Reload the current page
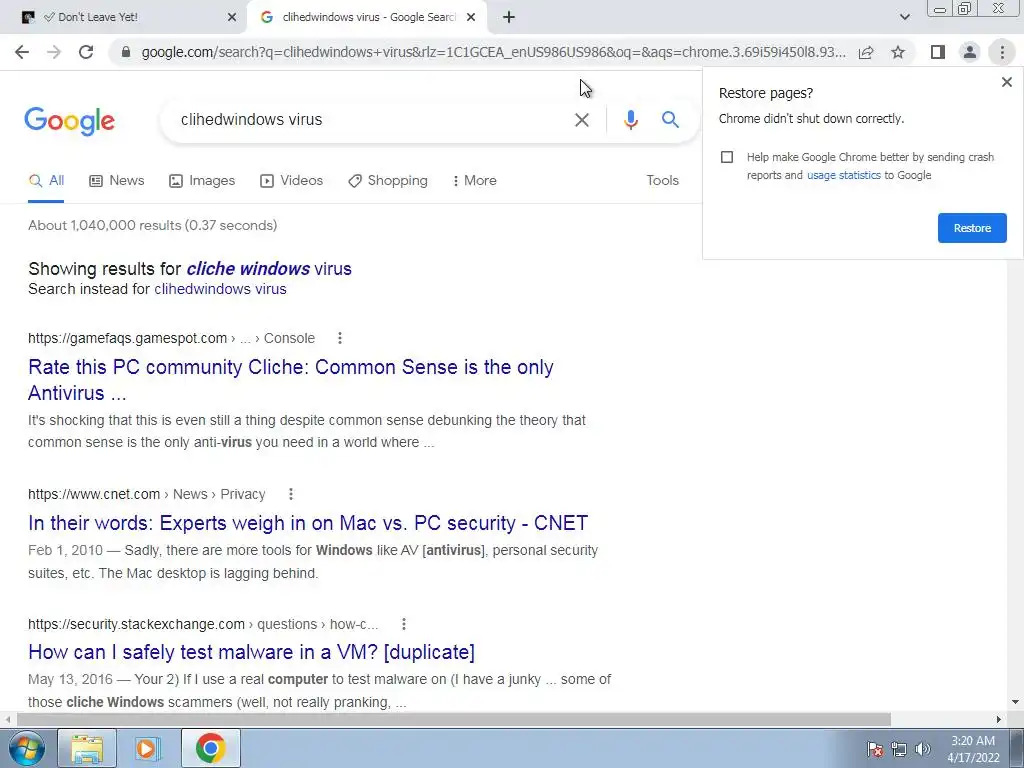The width and height of the screenshot is (1024, 768). (86, 52)
